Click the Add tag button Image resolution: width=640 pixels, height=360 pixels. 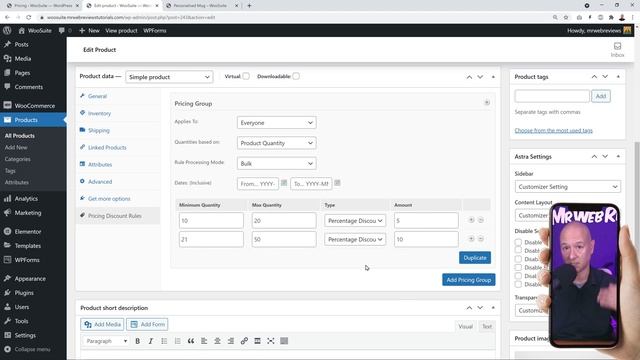(601, 96)
